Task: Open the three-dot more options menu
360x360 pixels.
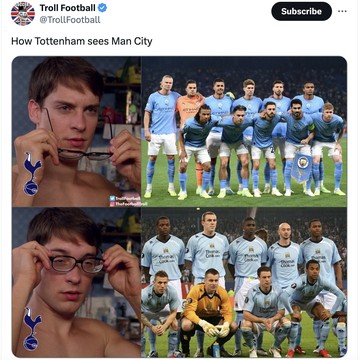Action: pyautogui.click(x=342, y=11)
